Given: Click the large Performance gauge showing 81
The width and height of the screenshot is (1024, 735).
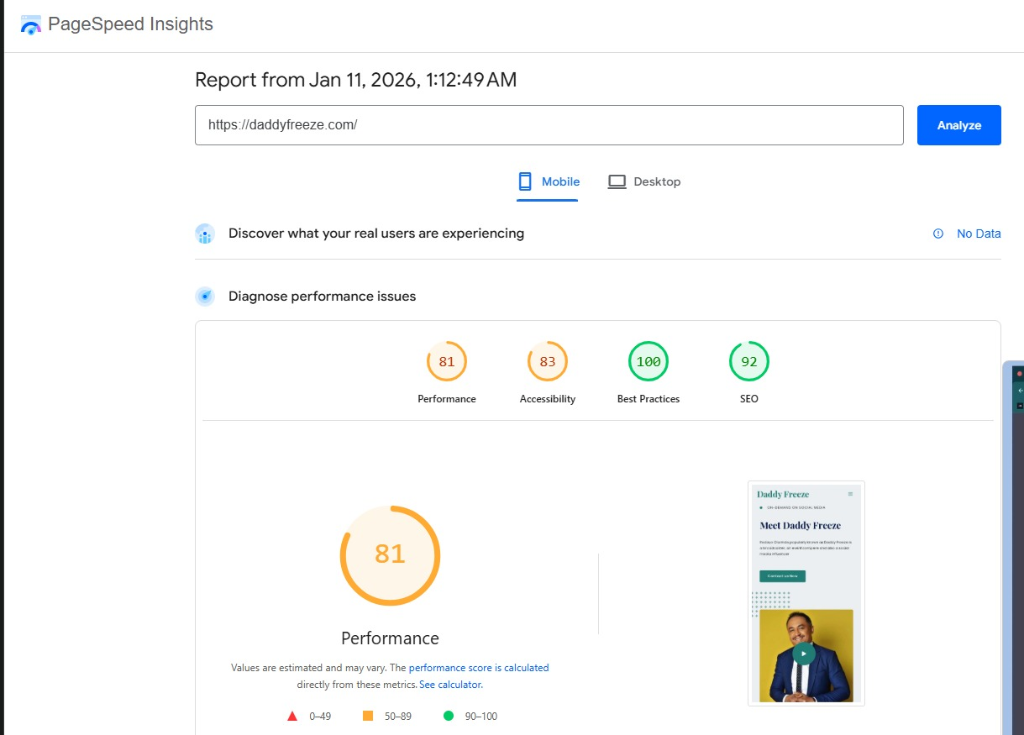Looking at the screenshot, I should point(390,555).
